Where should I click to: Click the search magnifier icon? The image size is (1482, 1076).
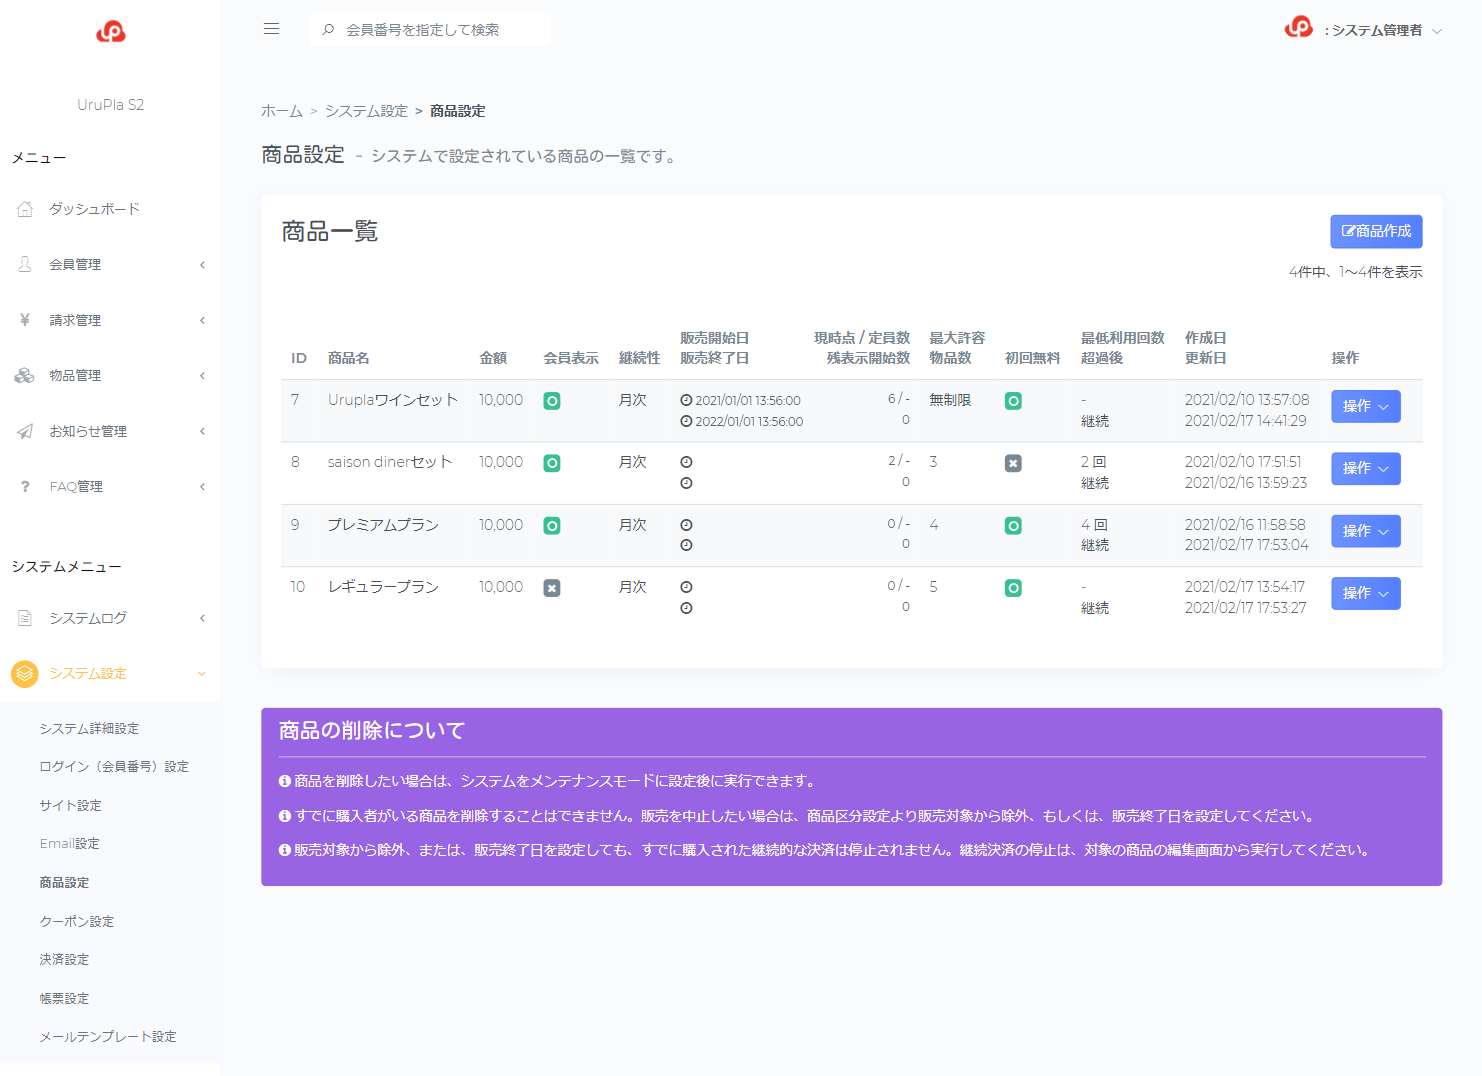328,30
